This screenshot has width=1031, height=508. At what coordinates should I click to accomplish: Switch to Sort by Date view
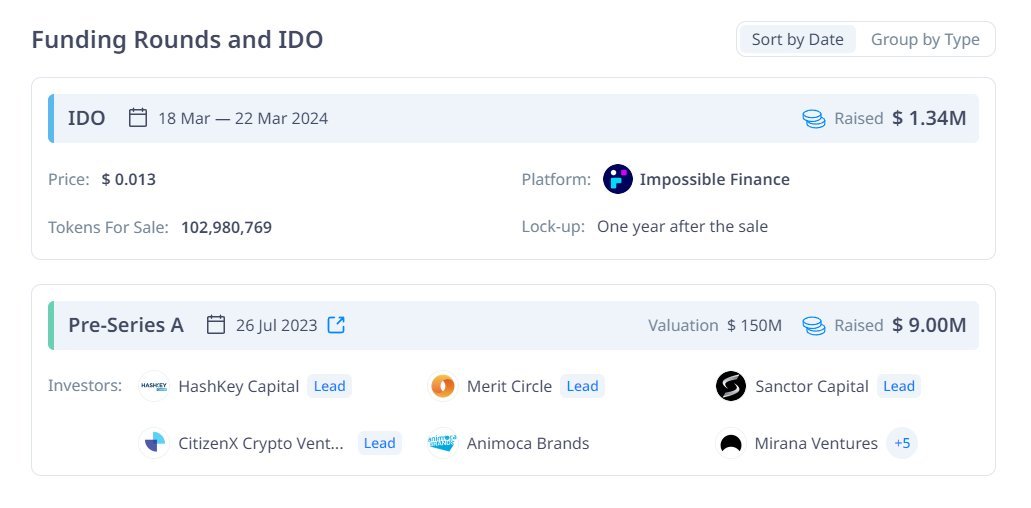[797, 40]
